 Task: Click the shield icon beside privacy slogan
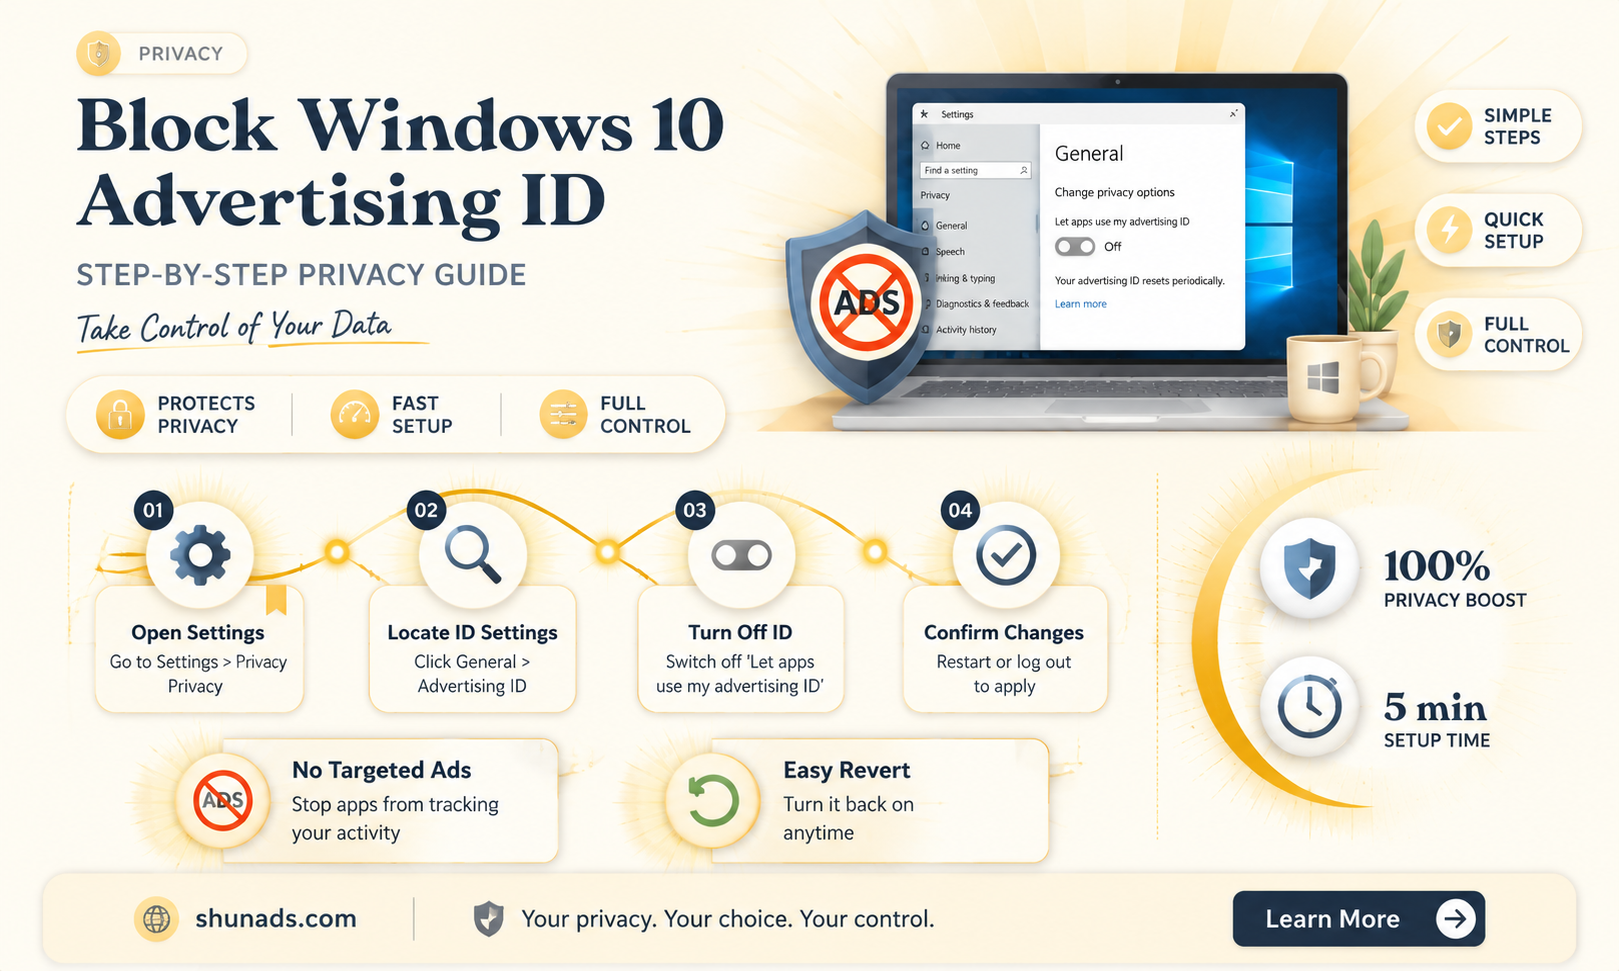(x=488, y=918)
